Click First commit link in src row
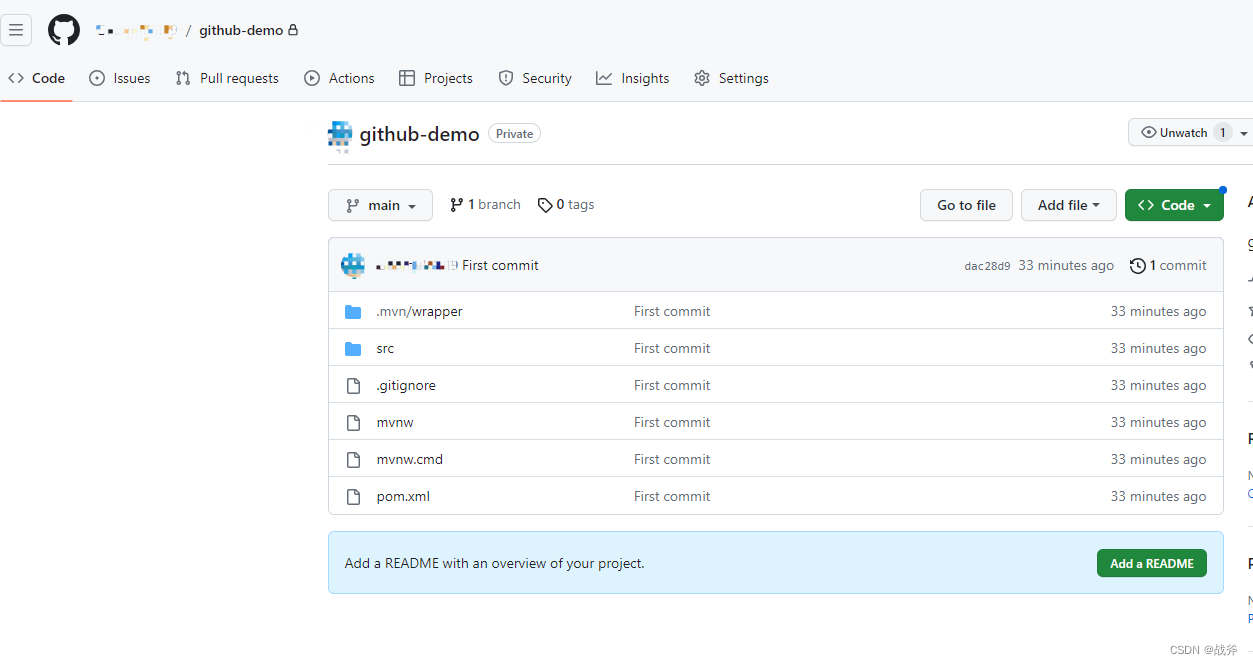The image size is (1253, 665). (672, 348)
